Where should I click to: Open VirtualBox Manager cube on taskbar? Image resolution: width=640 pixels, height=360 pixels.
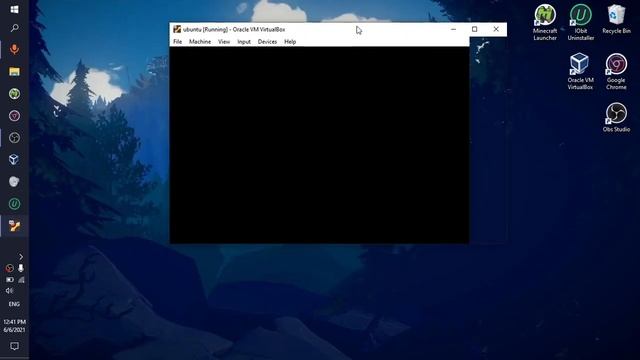click(x=14, y=160)
